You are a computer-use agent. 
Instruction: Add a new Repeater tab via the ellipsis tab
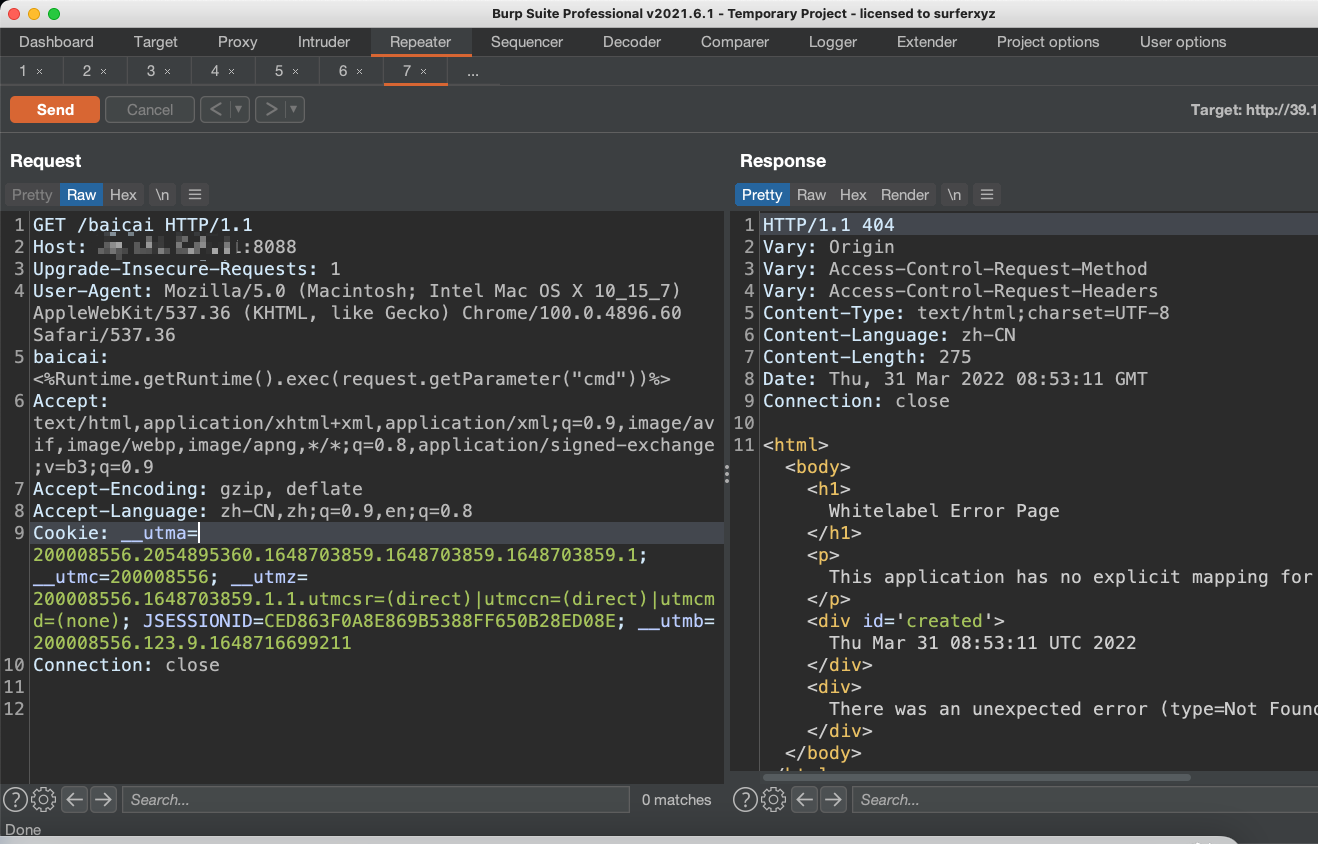[x=473, y=71]
